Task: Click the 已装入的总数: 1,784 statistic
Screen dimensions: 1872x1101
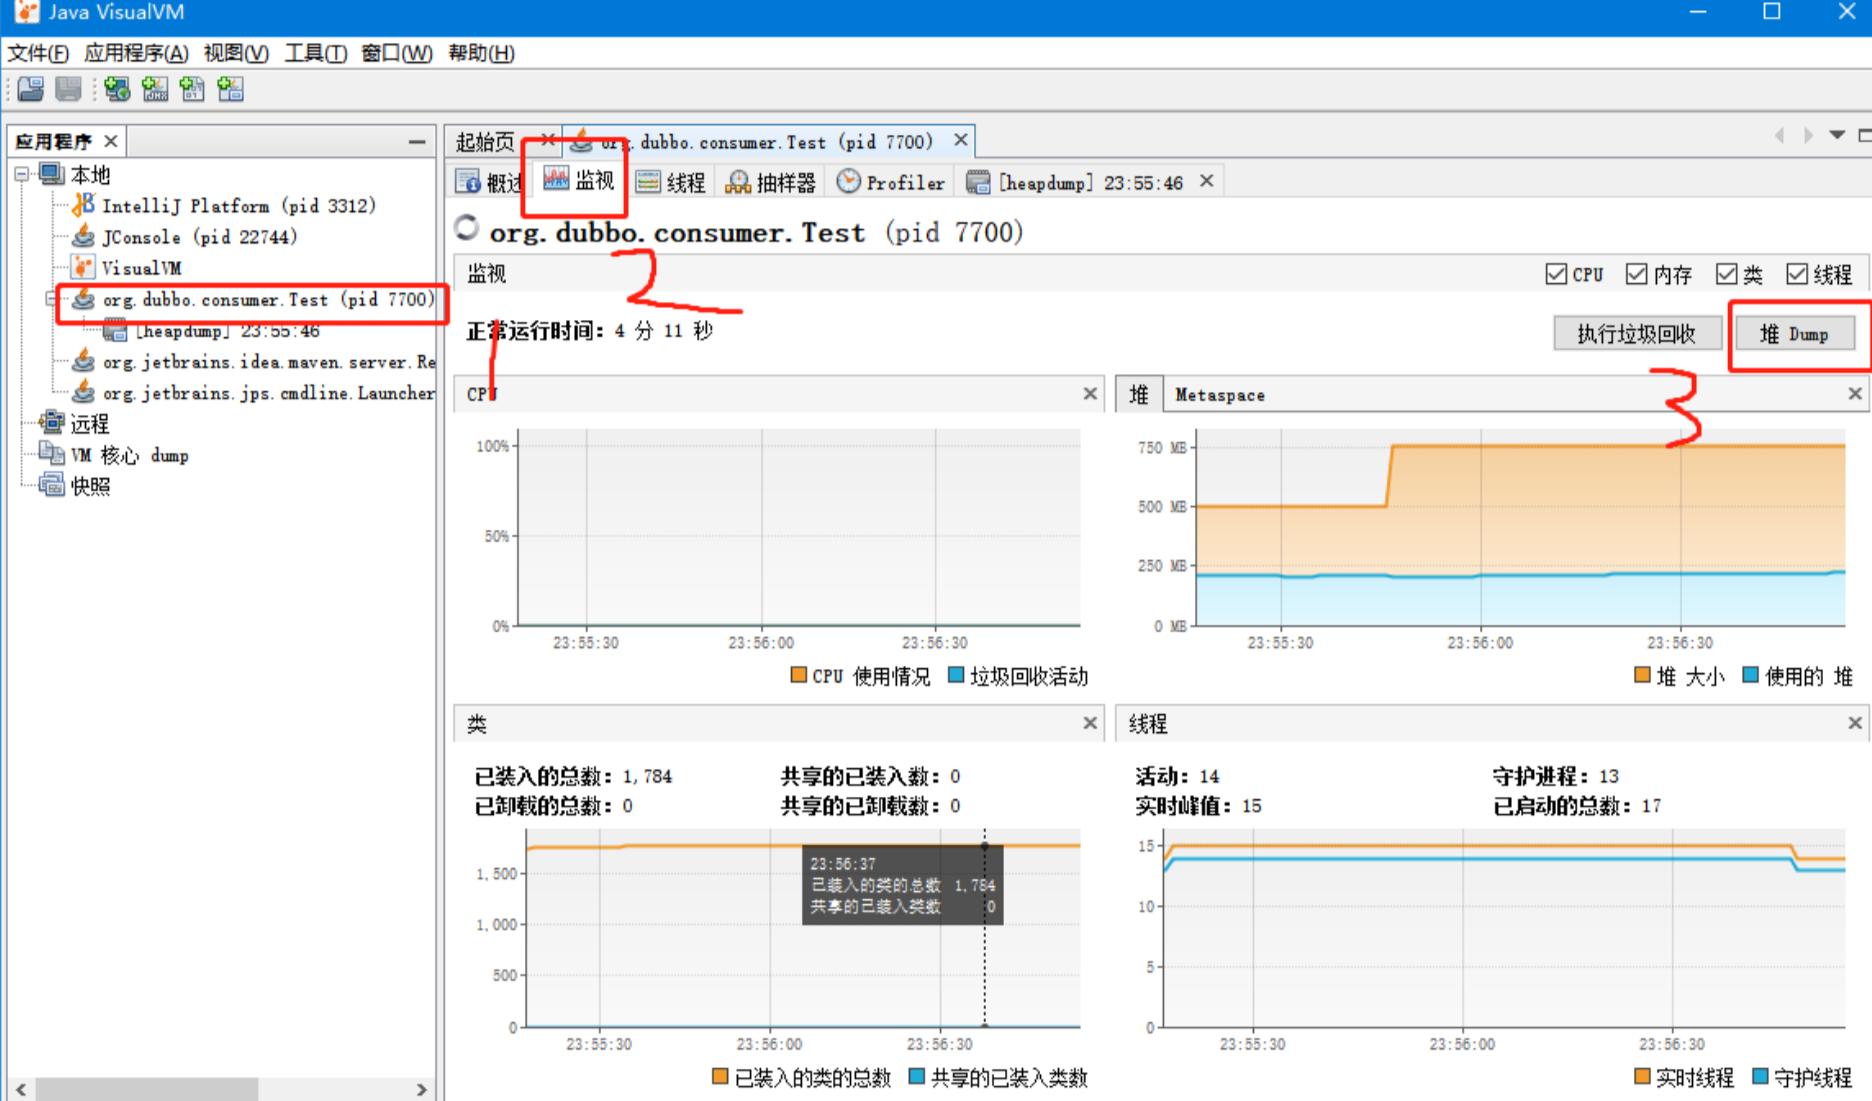Action: (x=573, y=776)
